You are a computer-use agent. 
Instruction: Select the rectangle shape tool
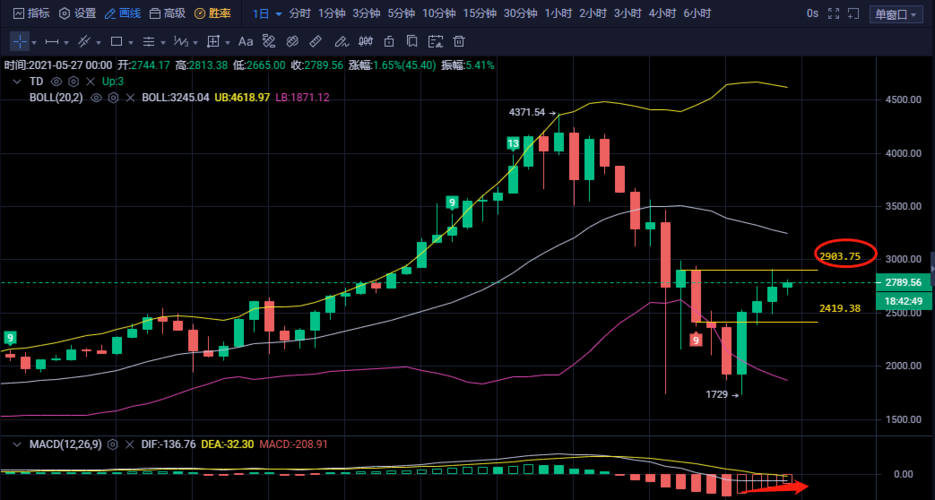[116, 42]
